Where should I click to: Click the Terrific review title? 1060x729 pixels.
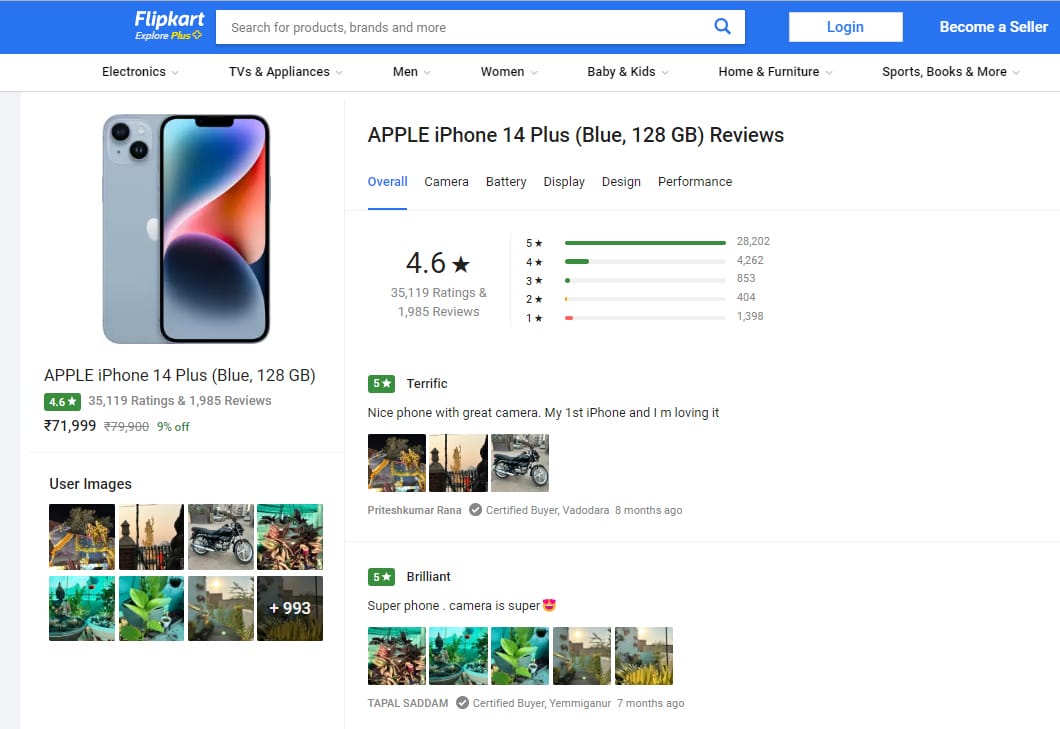(x=427, y=383)
